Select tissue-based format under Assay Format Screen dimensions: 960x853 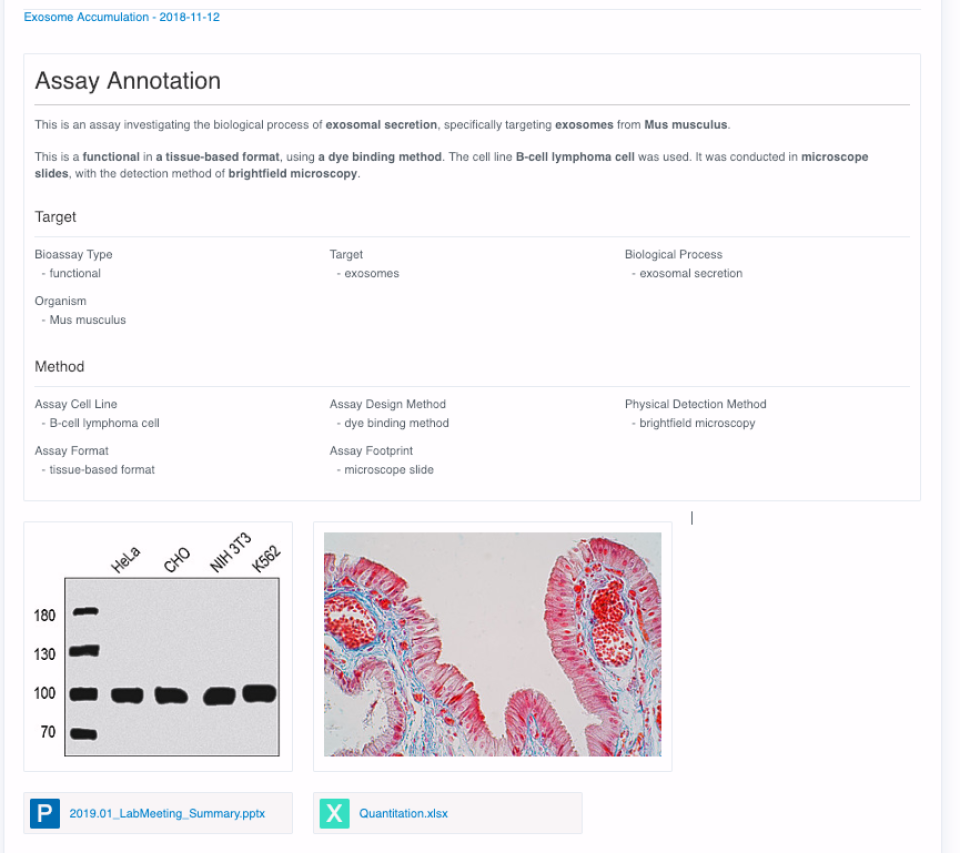pos(97,469)
